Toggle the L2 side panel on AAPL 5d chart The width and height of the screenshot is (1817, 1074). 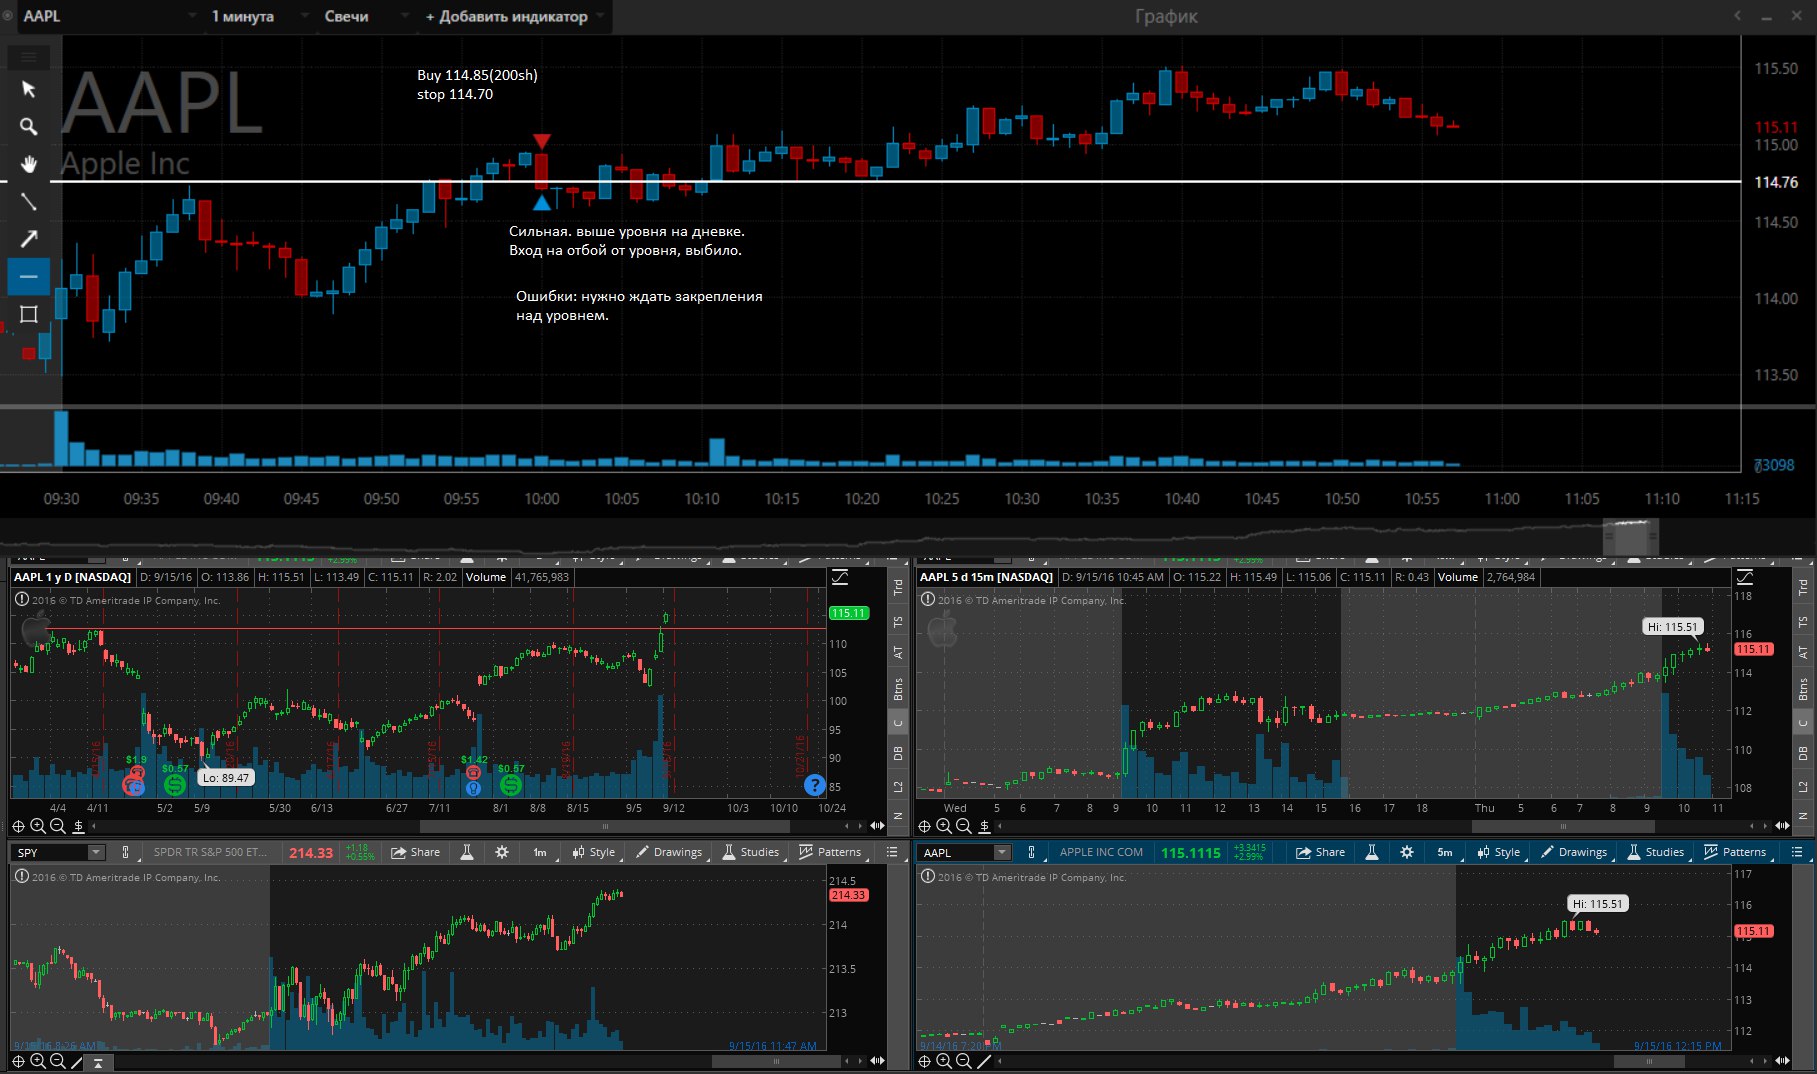[1803, 786]
